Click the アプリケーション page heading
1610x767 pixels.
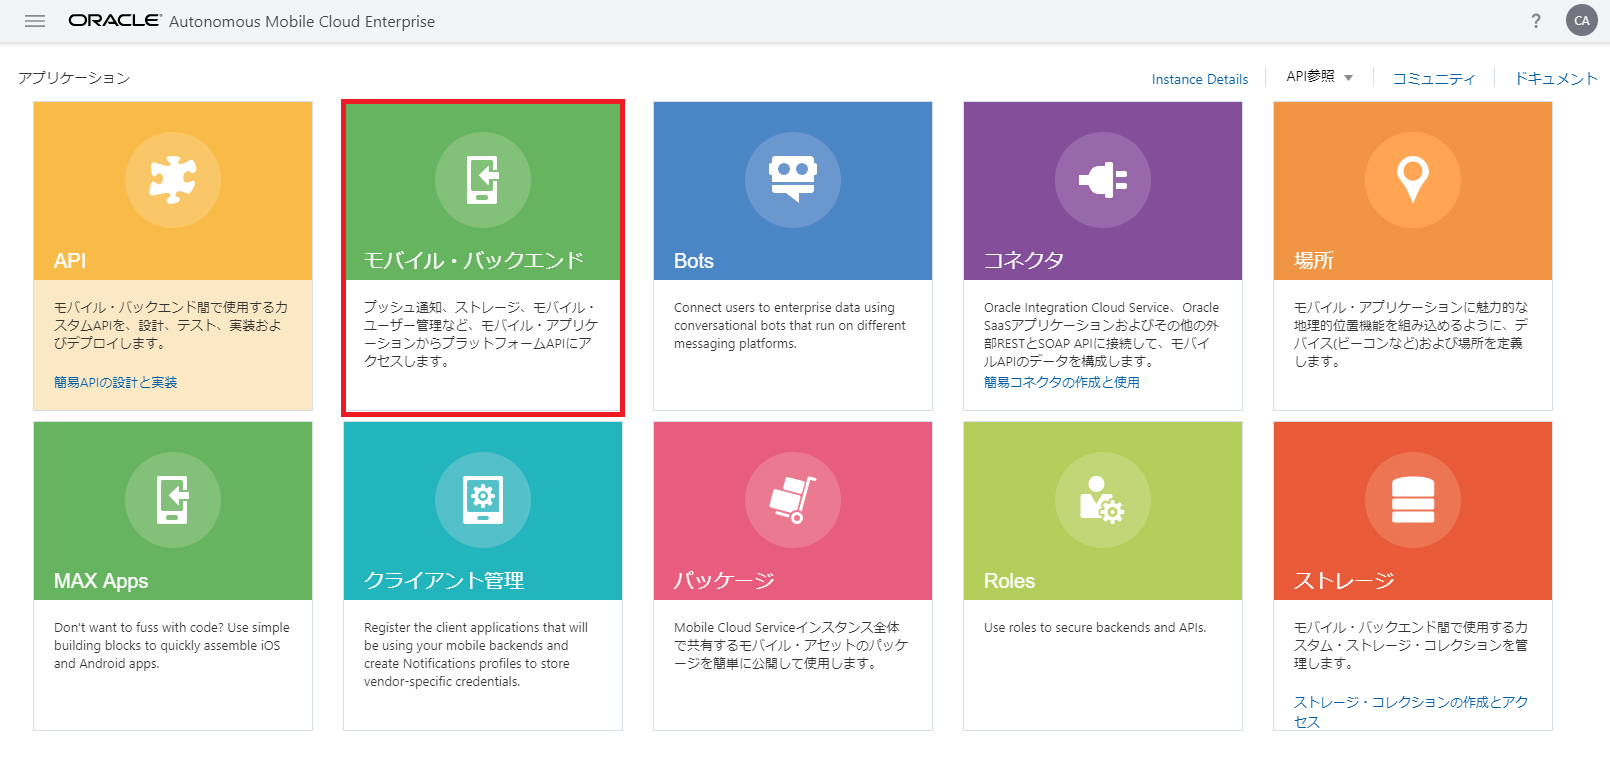[74, 78]
